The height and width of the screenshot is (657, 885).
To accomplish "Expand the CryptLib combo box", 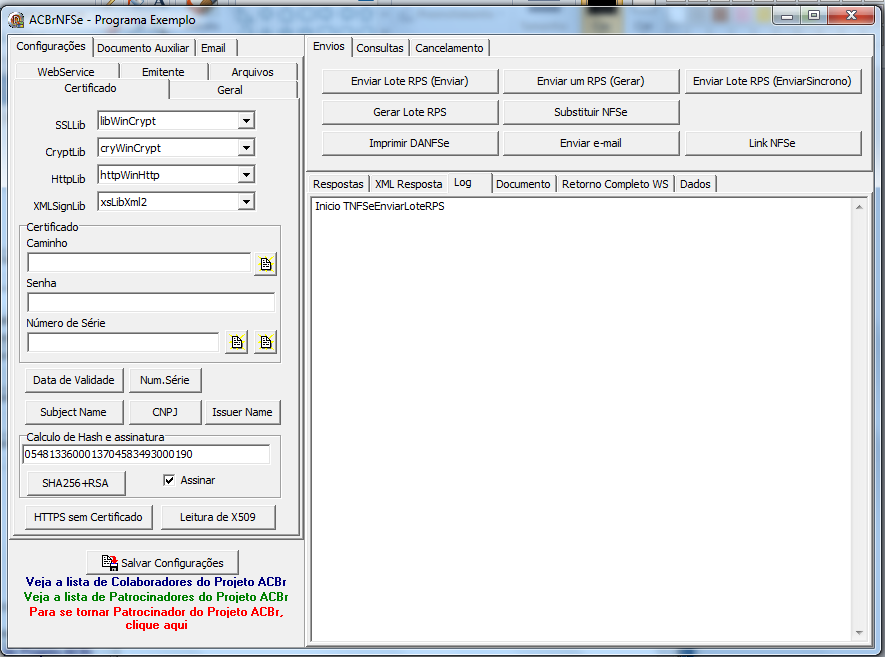I will (x=246, y=148).
